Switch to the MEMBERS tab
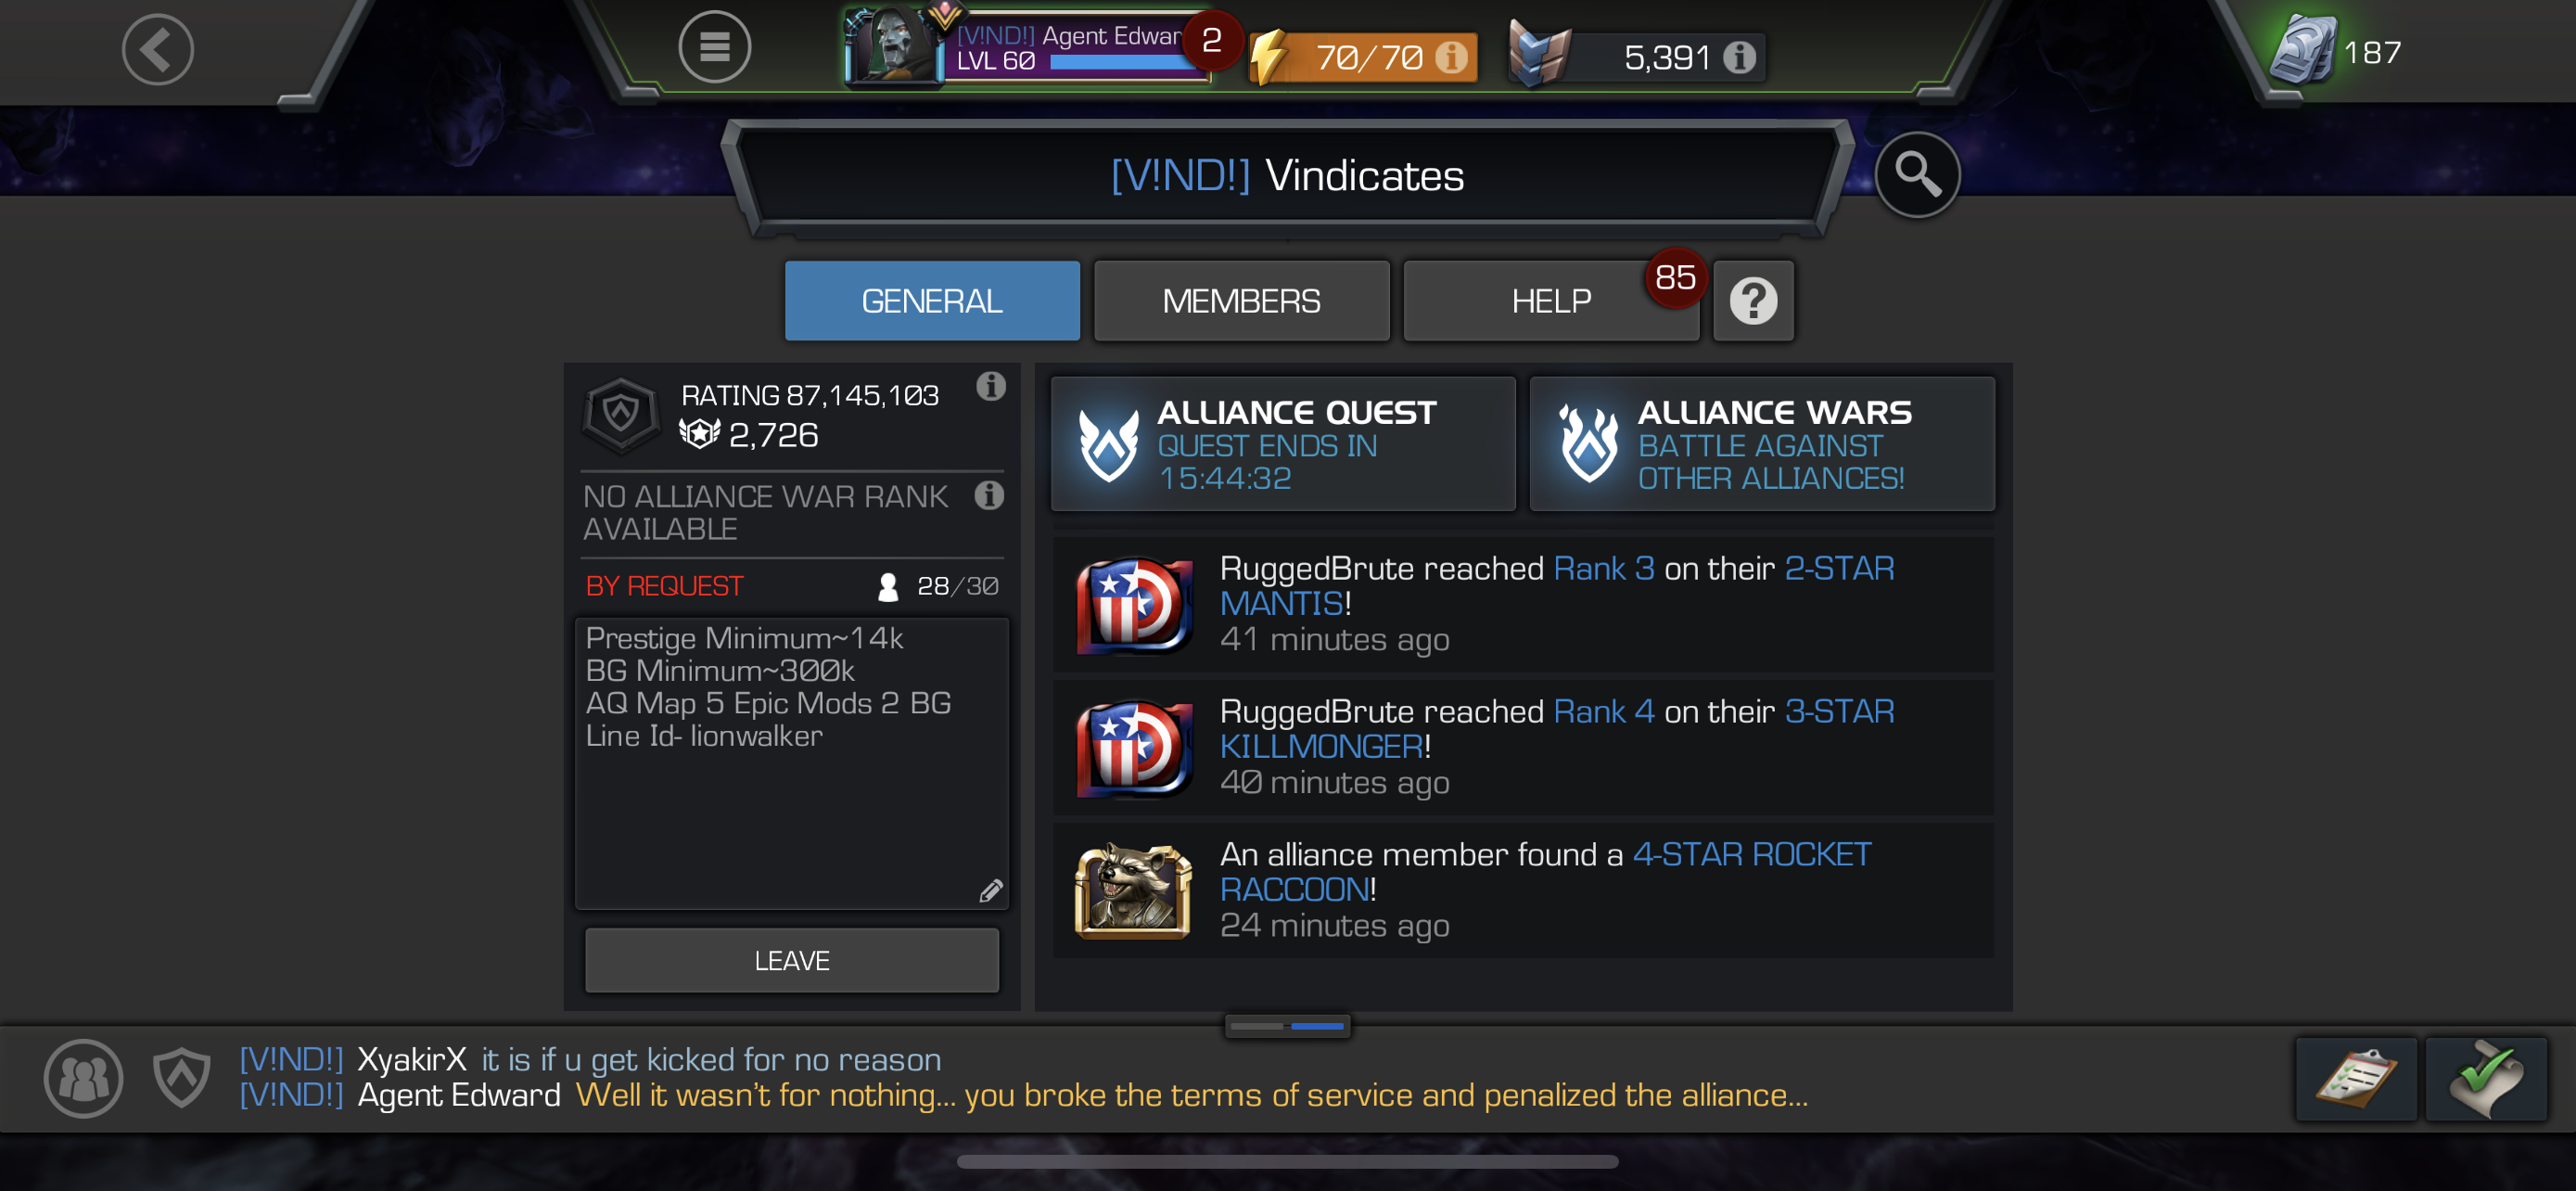Screen dimensions: 2576x1191 [1241, 301]
